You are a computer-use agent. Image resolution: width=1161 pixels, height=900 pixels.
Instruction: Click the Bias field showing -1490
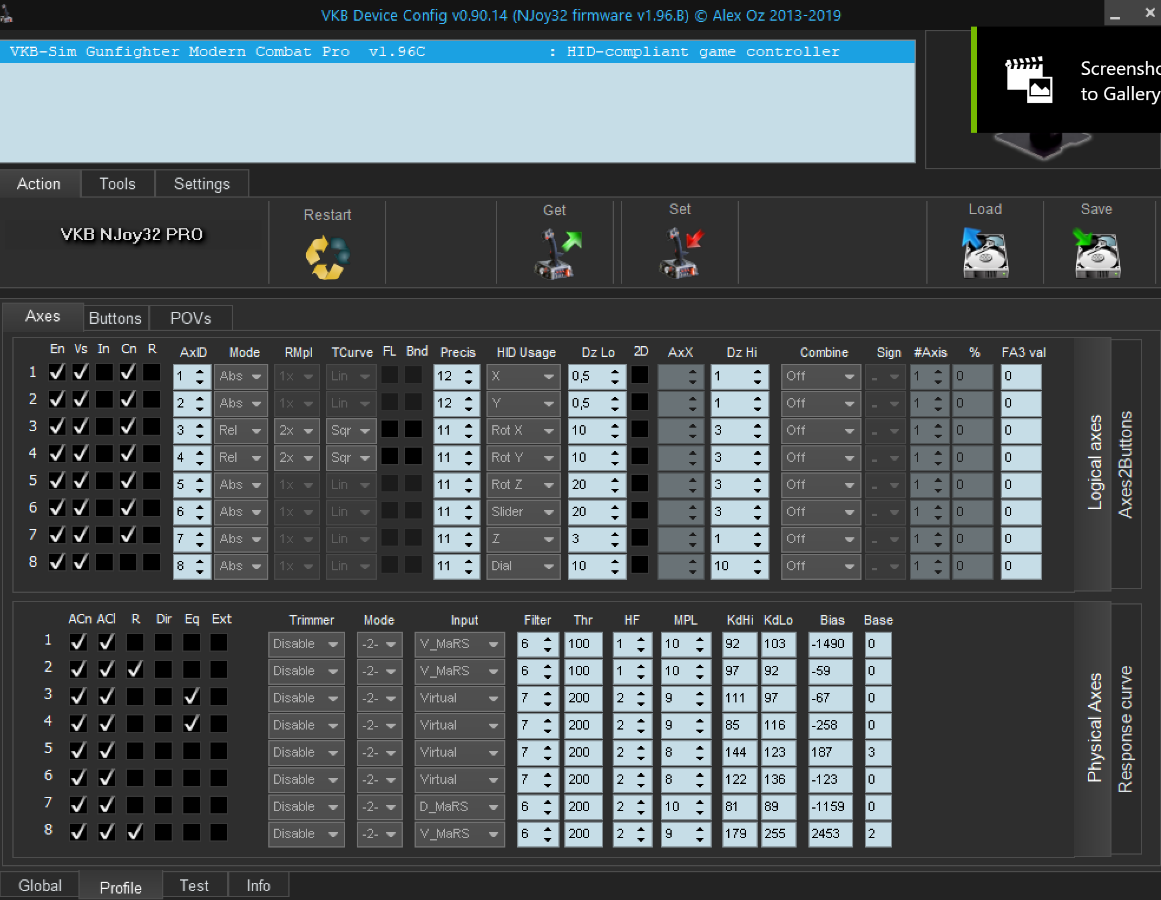tap(830, 644)
